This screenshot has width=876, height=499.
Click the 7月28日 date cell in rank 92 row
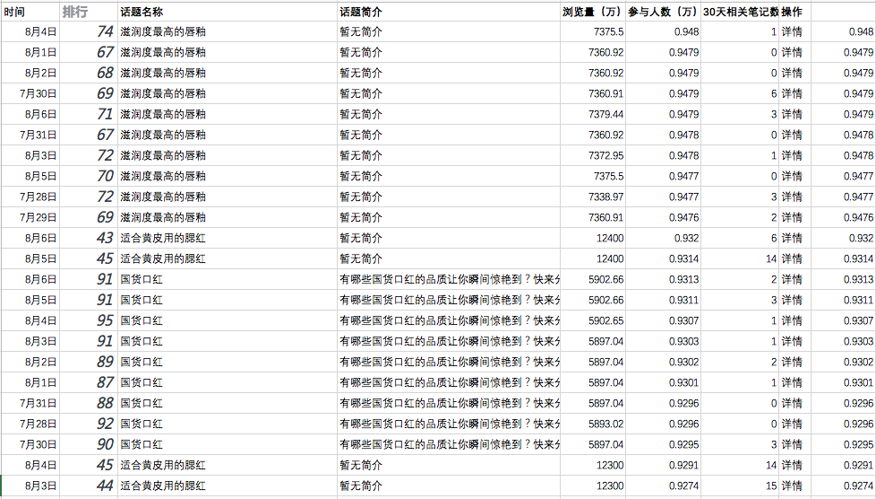coord(30,424)
